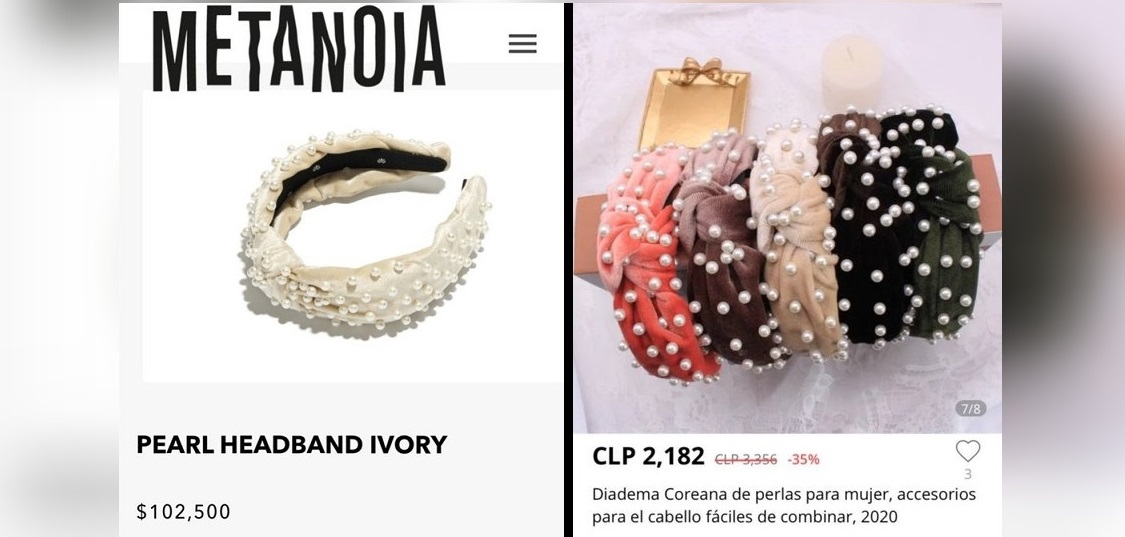The image size is (1125, 537).
Task: Tap the 7/8 image counter badge
Action: [970, 408]
